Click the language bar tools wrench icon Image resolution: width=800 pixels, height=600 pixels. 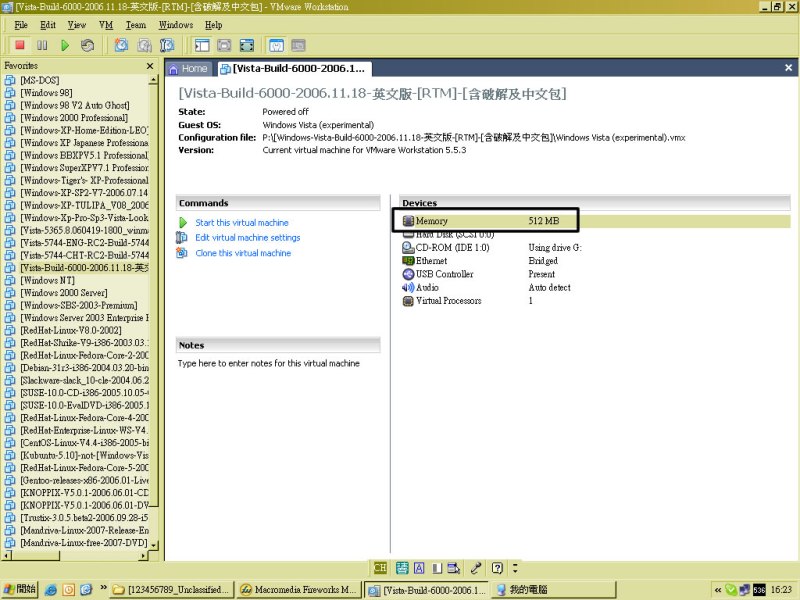pyautogui.click(x=476, y=568)
